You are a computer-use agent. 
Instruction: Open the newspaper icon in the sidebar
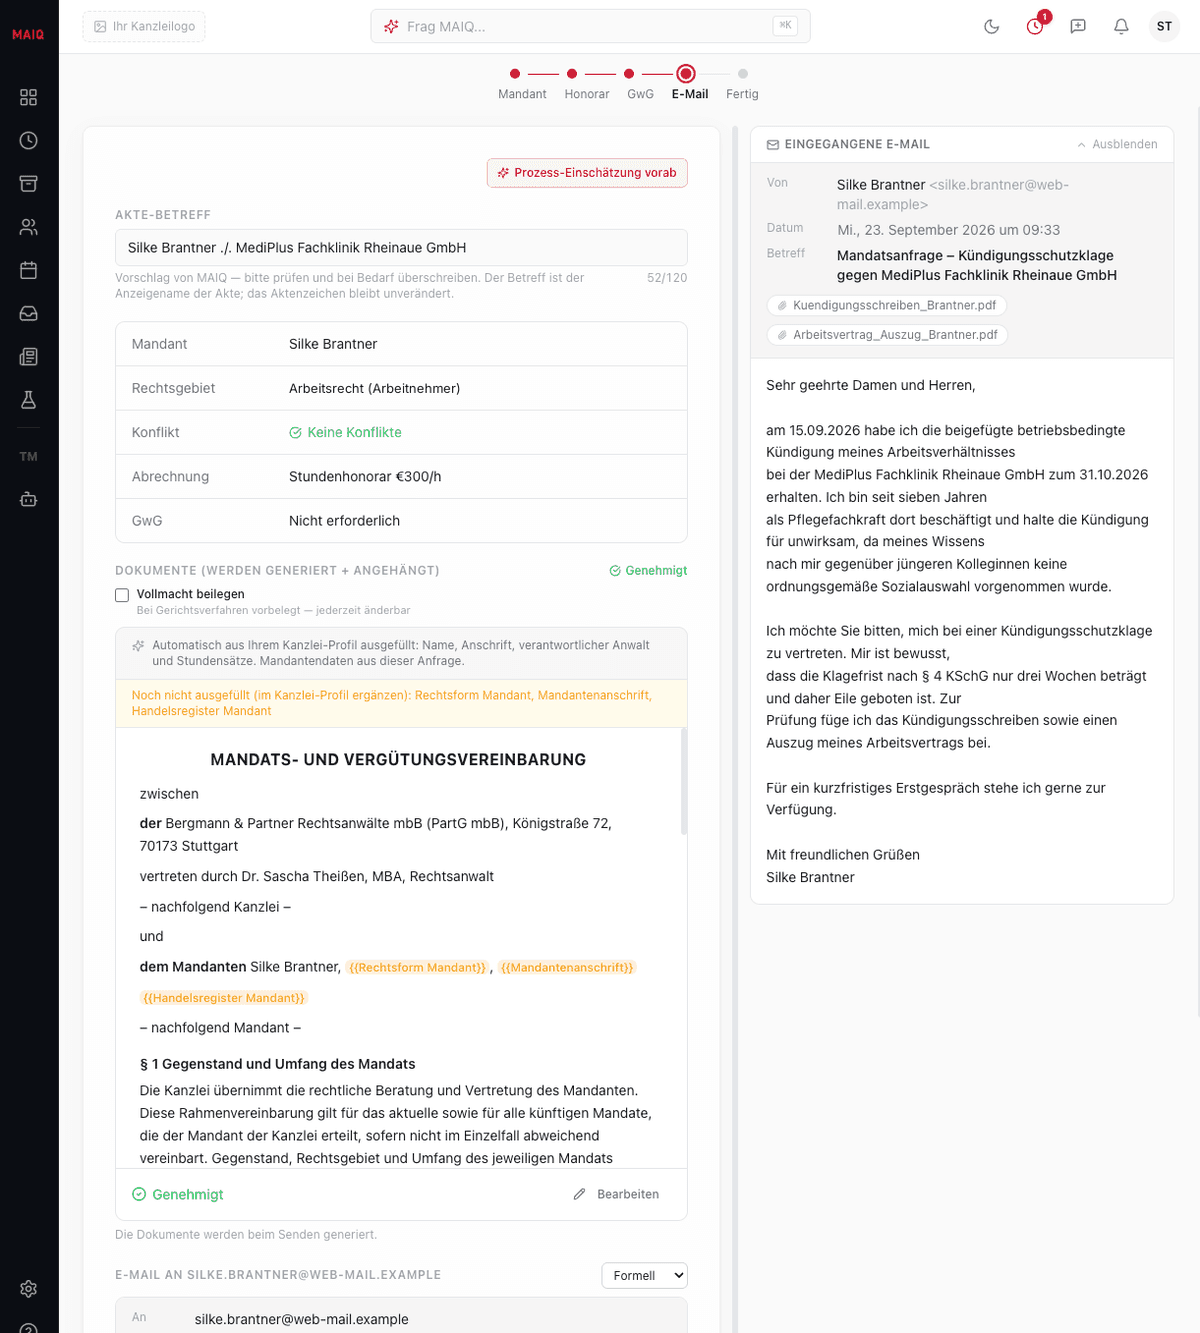28,357
